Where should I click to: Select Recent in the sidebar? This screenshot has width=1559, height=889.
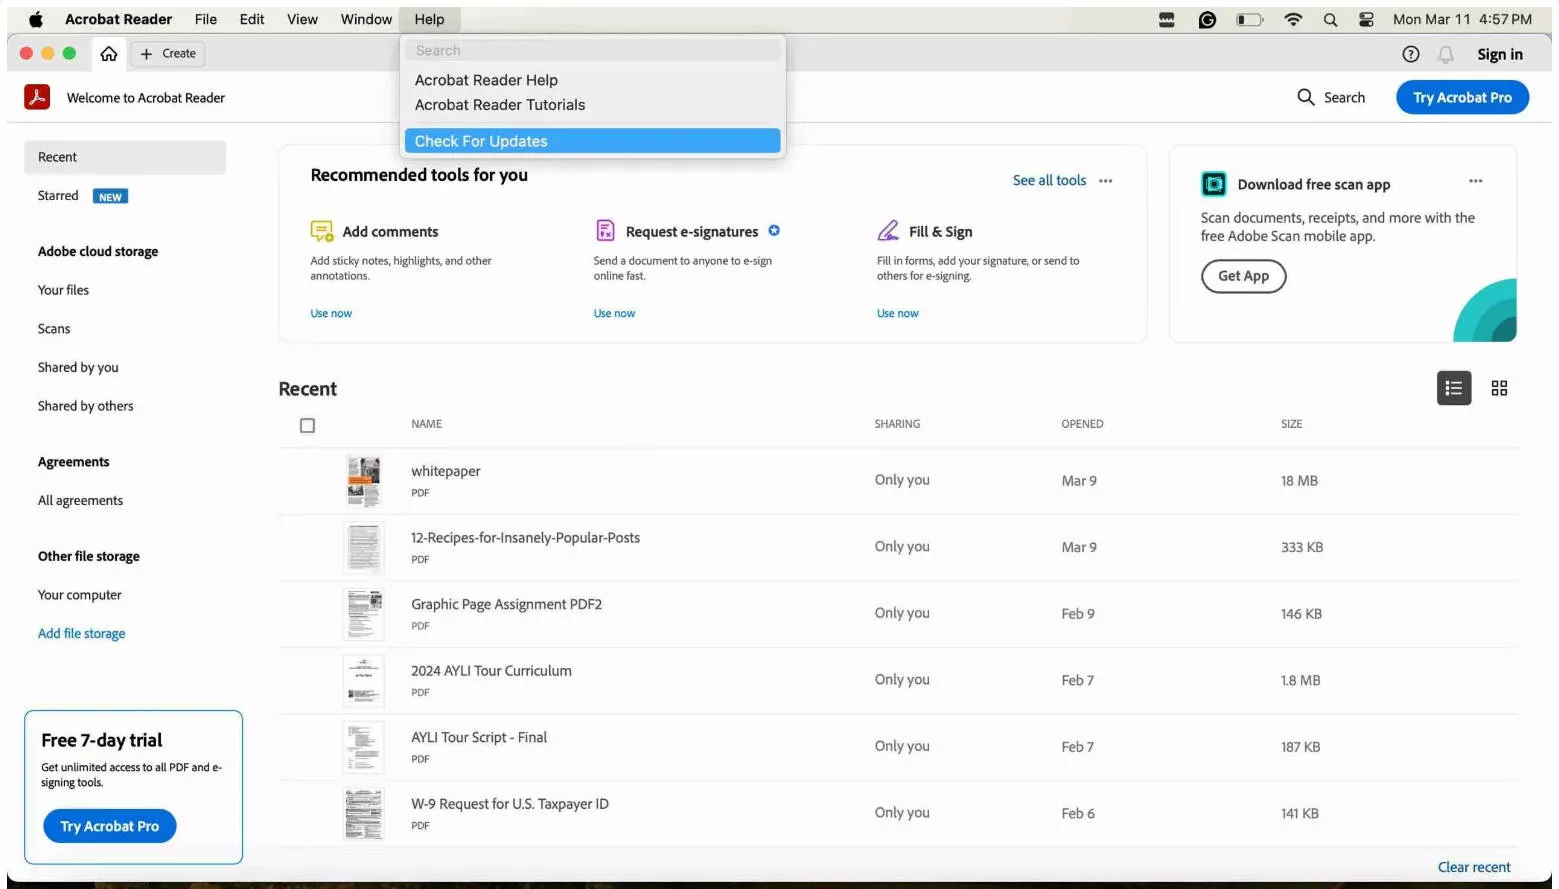[x=125, y=157]
